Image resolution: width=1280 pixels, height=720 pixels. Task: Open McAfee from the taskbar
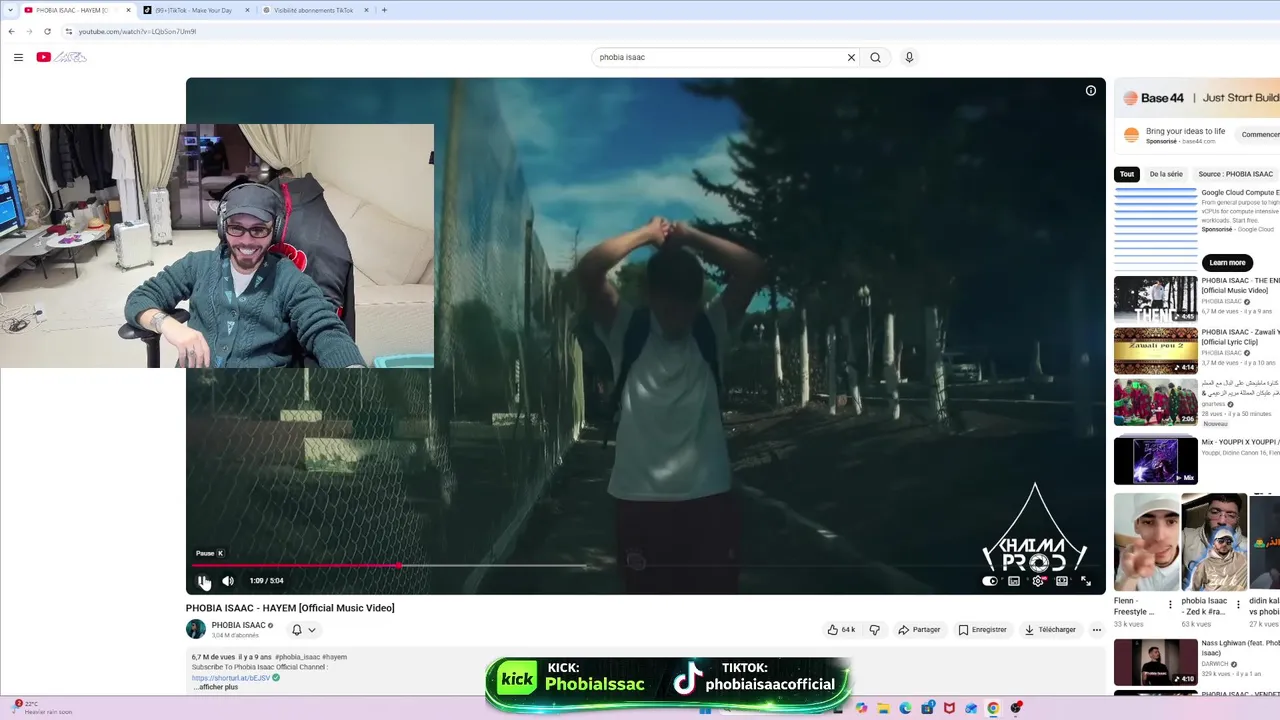pos(949,708)
